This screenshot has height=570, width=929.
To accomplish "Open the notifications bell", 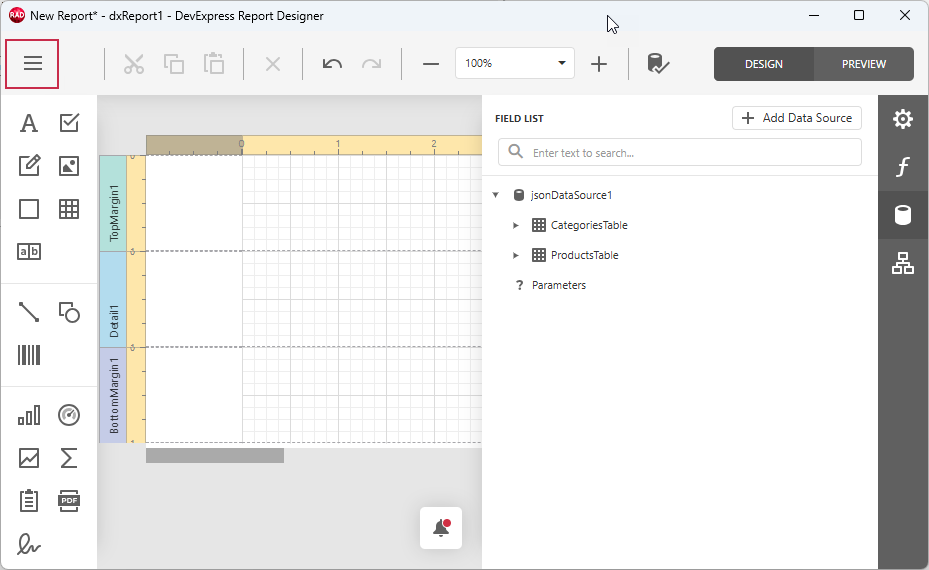I will pyautogui.click(x=441, y=528).
